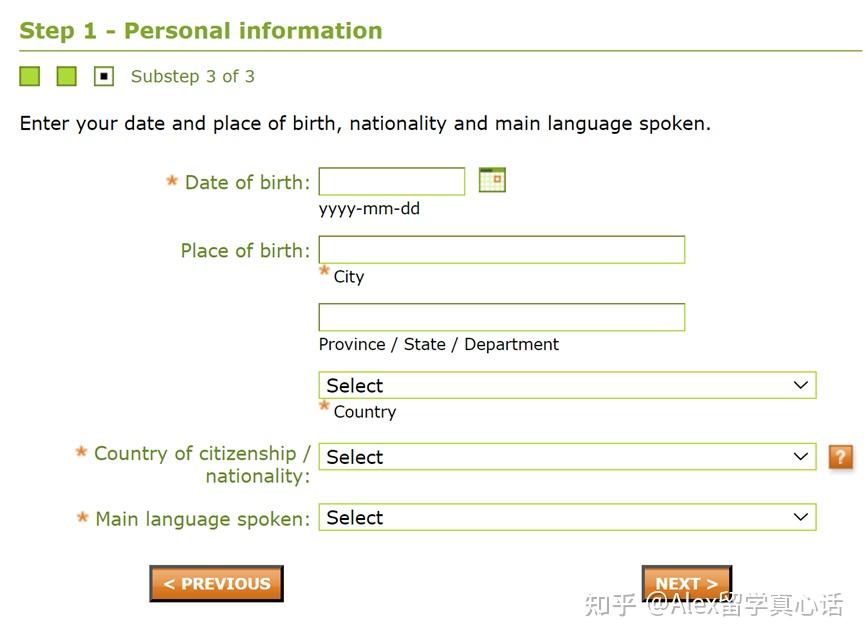Click the Place of birth label

(245, 251)
